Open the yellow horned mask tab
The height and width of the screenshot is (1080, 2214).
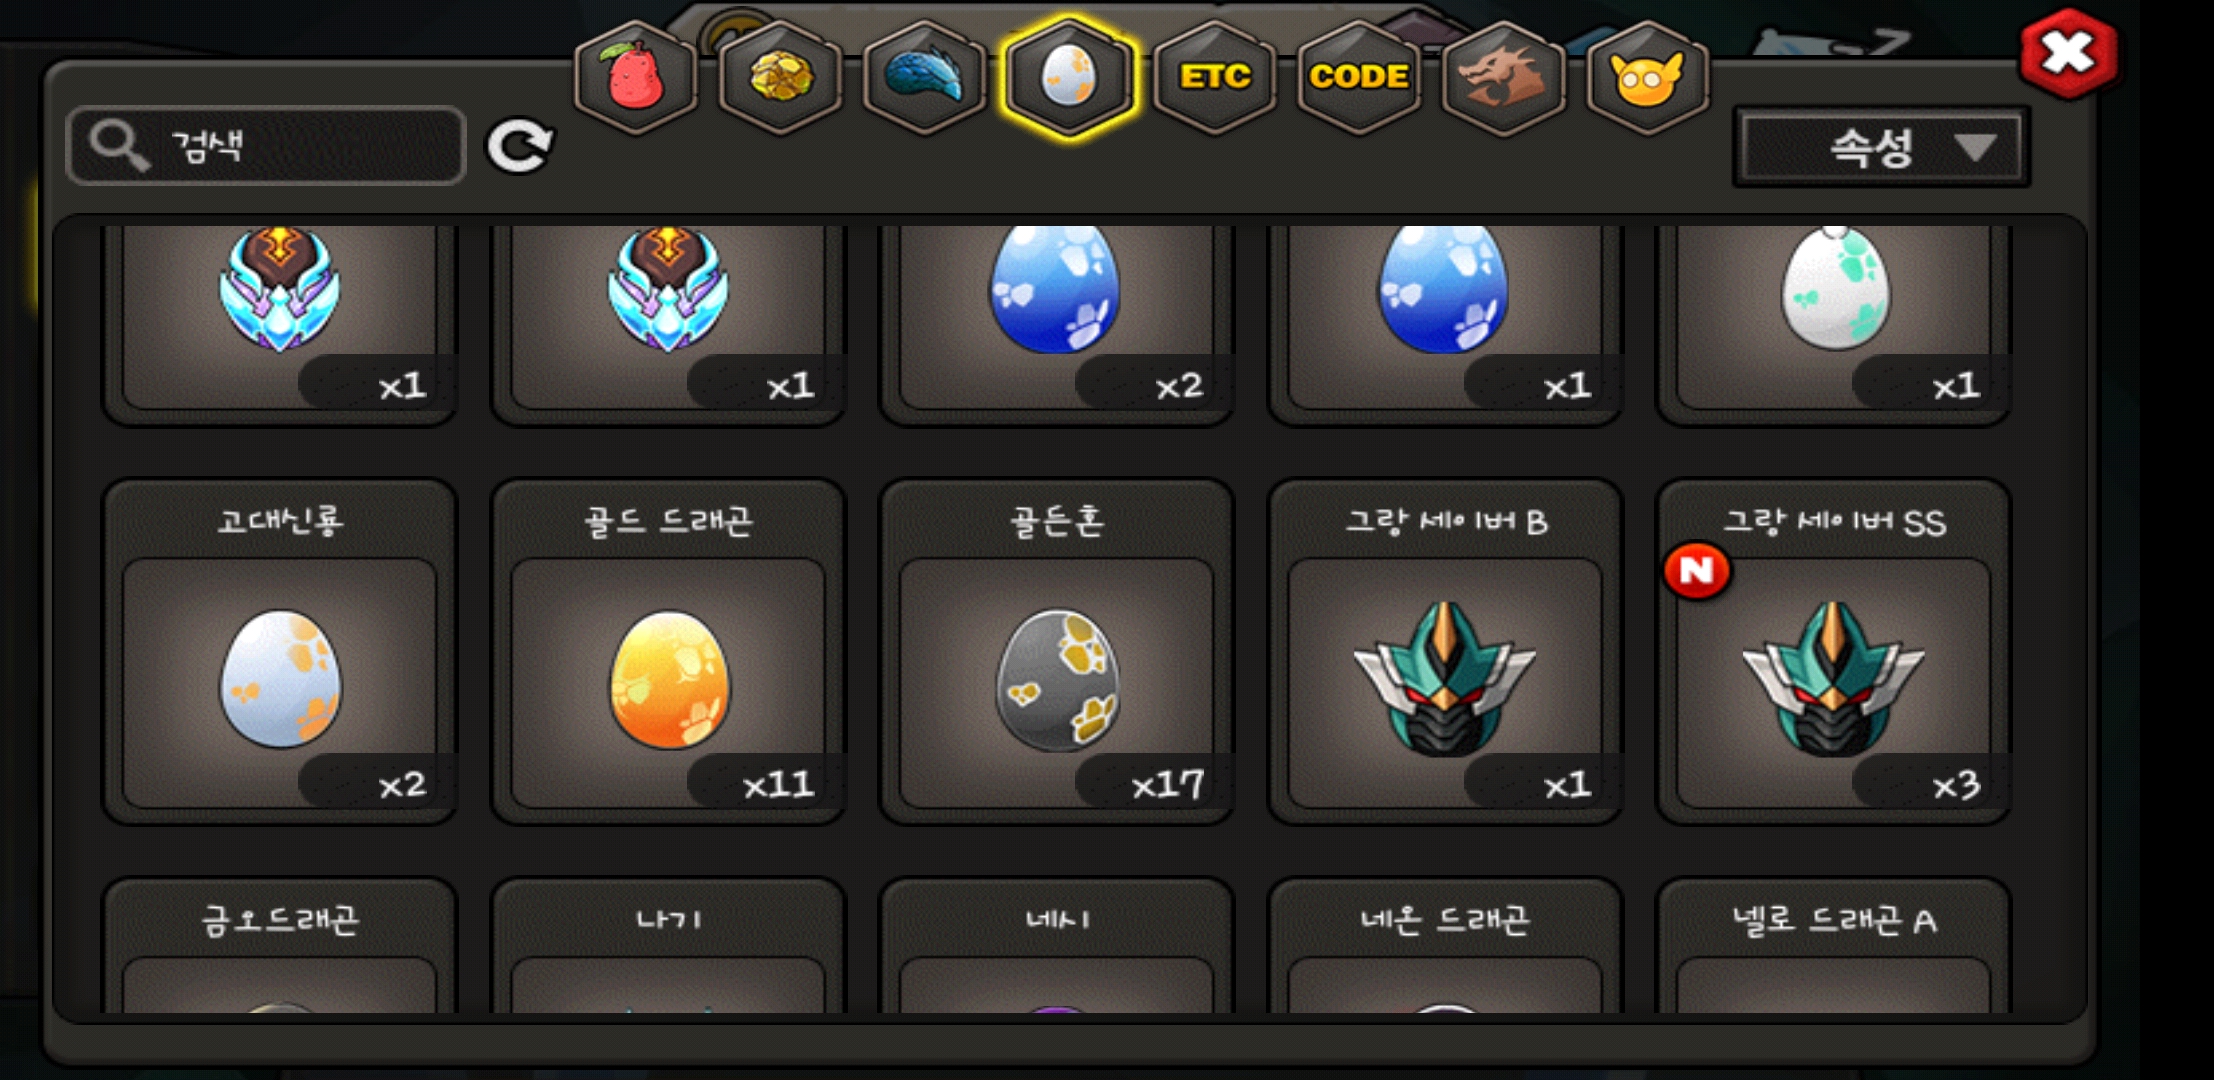pyautogui.click(x=1647, y=77)
